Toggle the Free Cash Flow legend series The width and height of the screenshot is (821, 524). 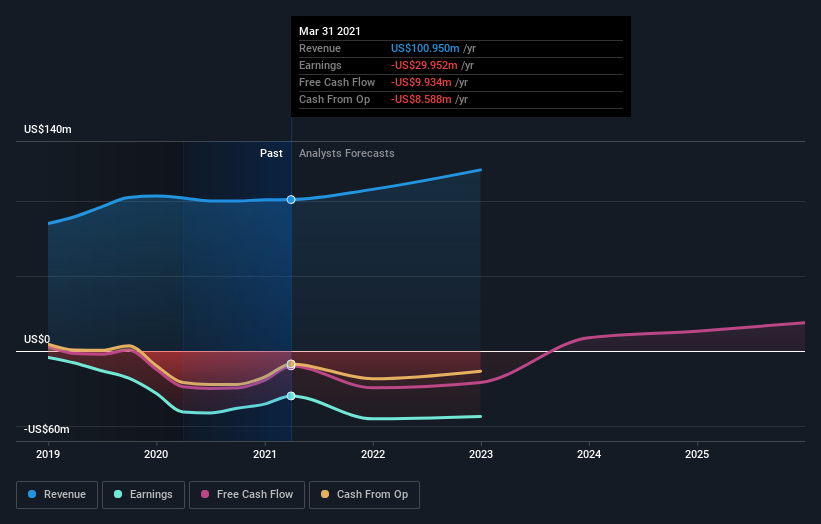pyautogui.click(x=247, y=494)
